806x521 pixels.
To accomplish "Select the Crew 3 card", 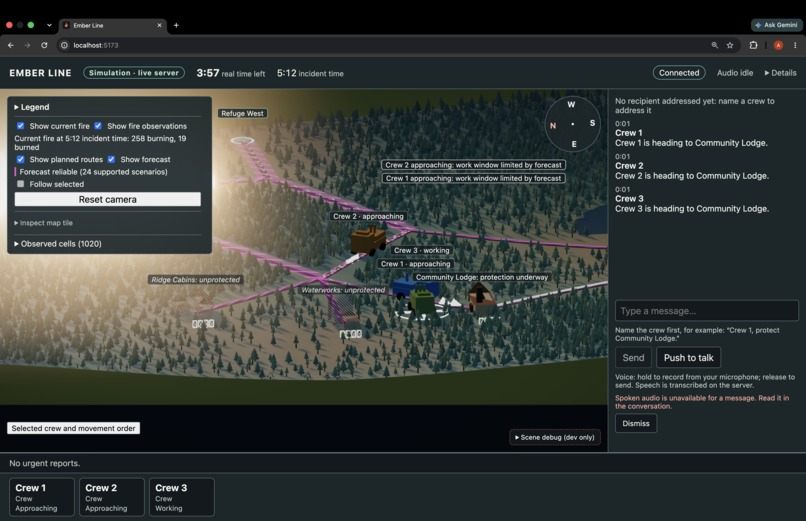I will click(181, 497).
